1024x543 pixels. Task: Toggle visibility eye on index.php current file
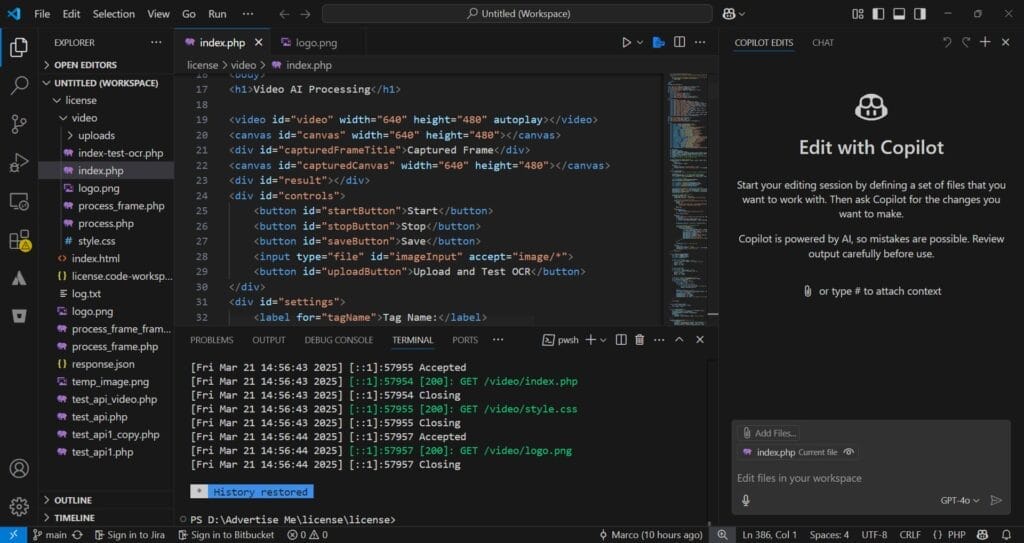[848, 452]
